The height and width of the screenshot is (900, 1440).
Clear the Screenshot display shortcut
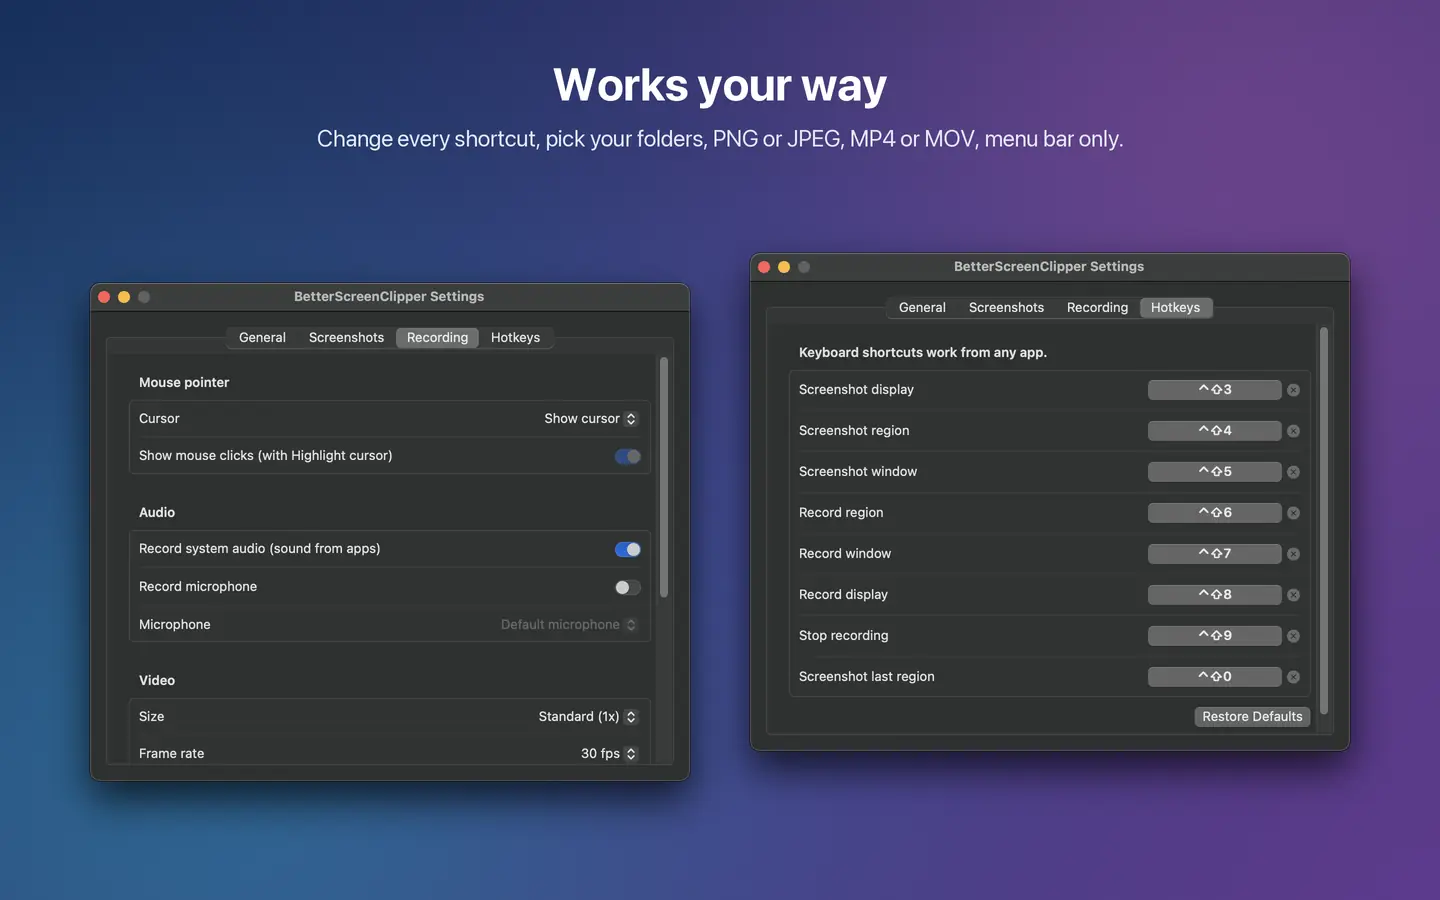tap(1293, 390)
